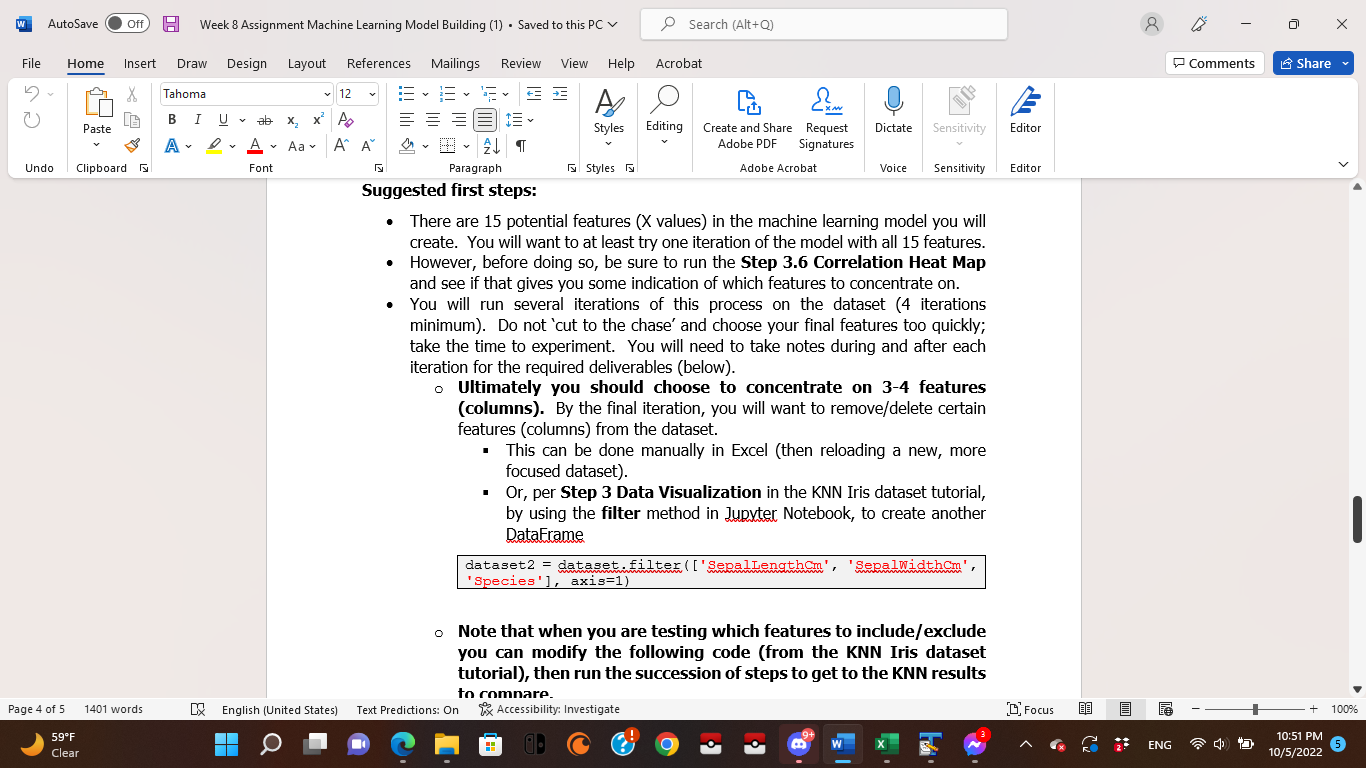Click the Clear All Formatting icon
The image size is (1366, 768).
click(346, 120)
